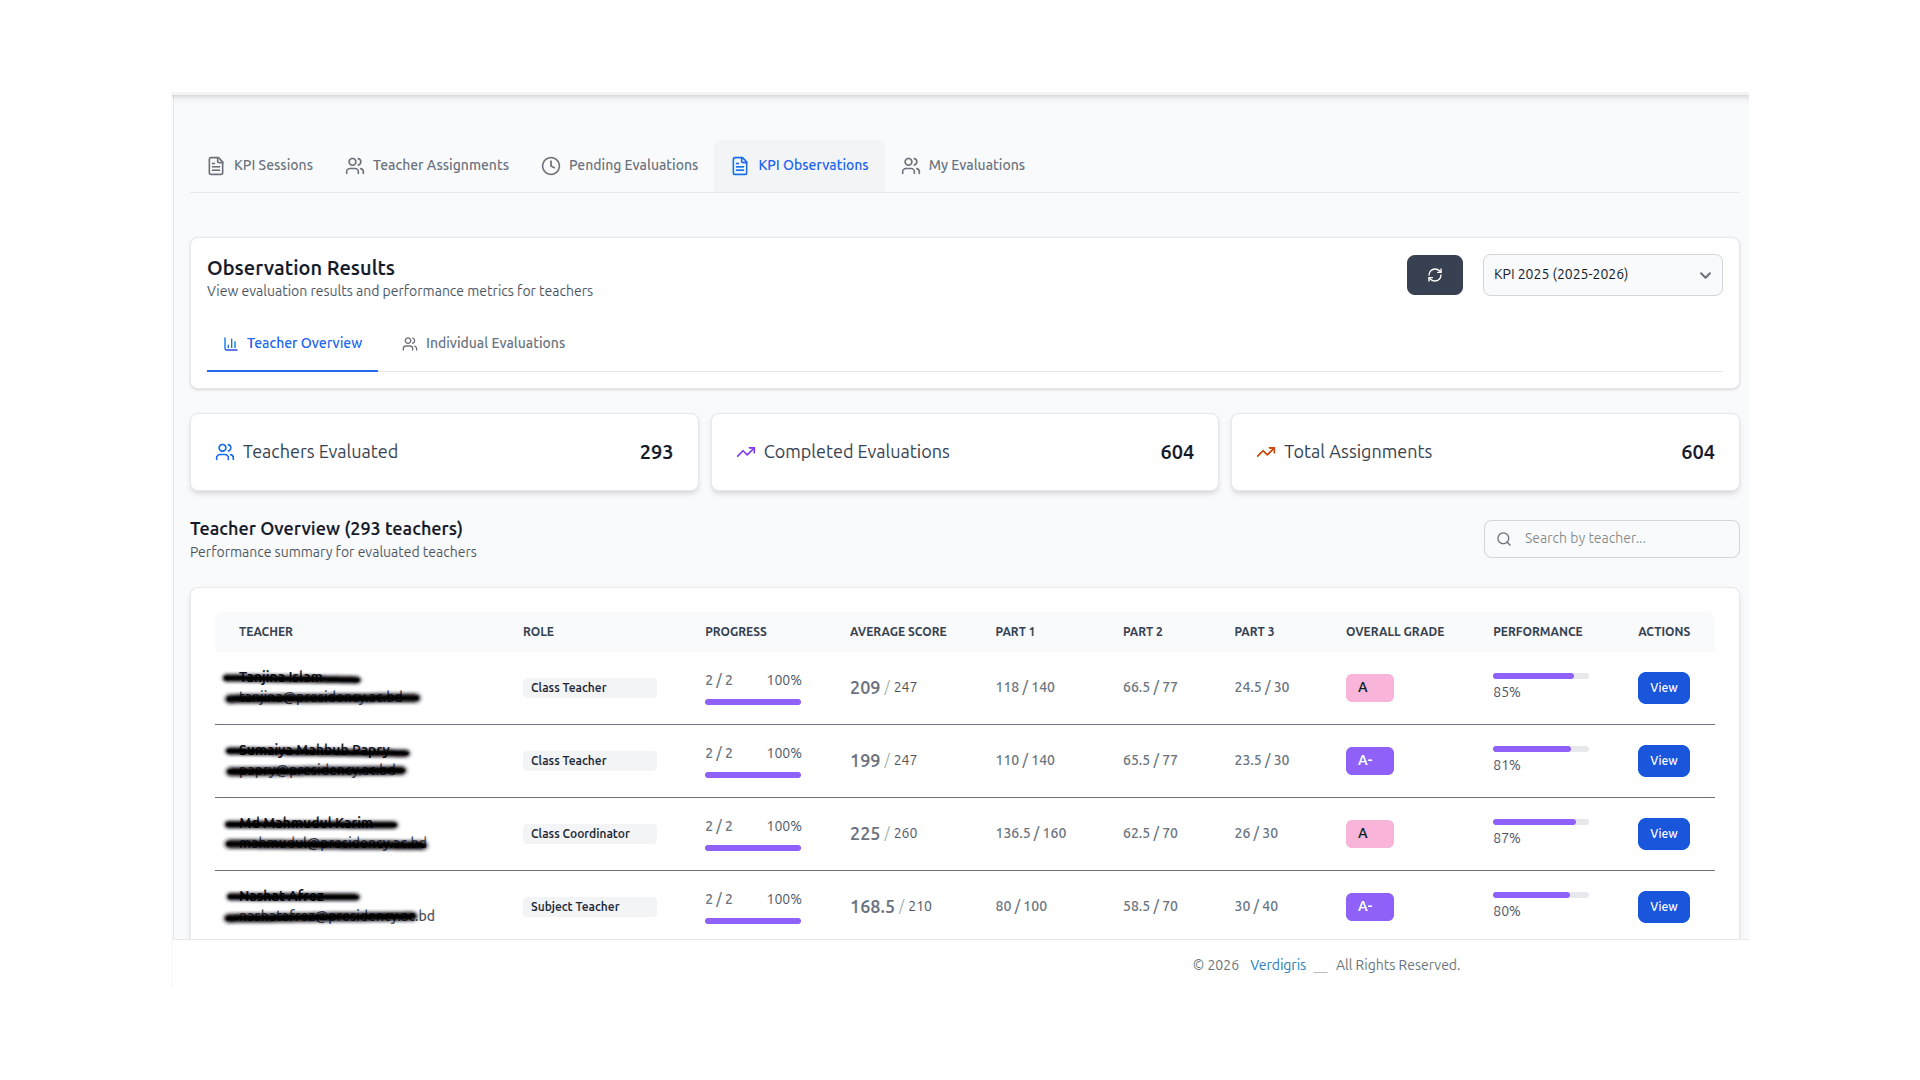Viewport: 1920px width, 1080px height.
Task: Click the Pending Evaluations clock icon
Action: coord(550,166)
